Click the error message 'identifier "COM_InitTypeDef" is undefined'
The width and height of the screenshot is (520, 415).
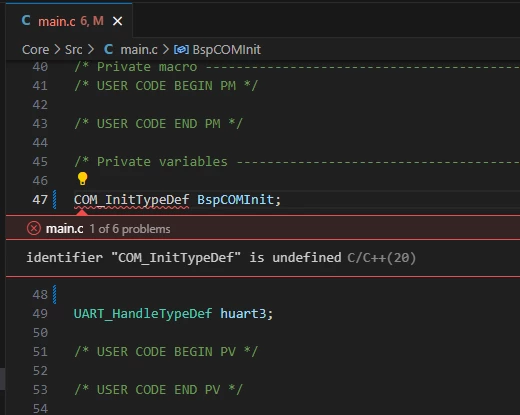tap(184, 258)
